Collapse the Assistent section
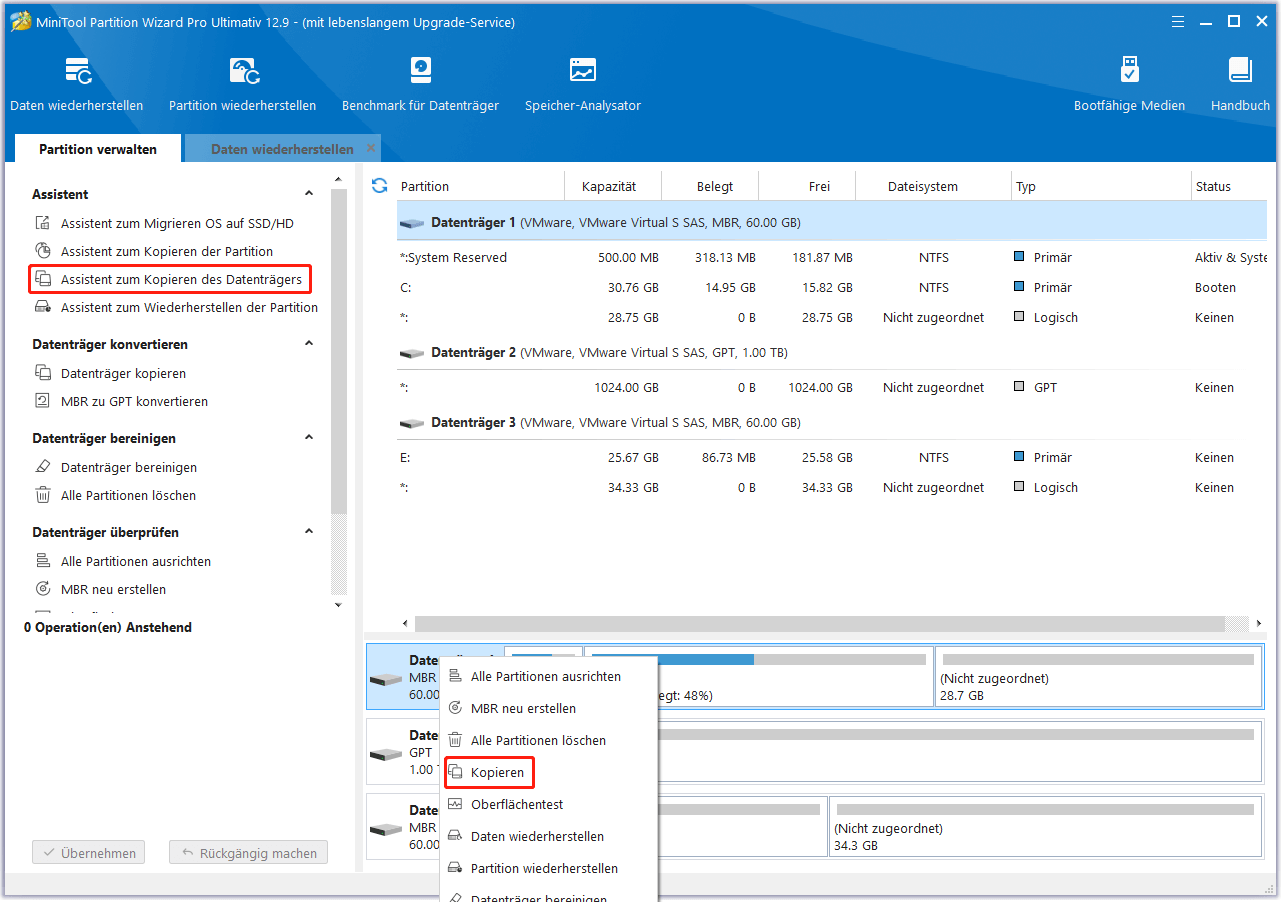The height and width of the screenshot is (902, 1282). point(309,194)
